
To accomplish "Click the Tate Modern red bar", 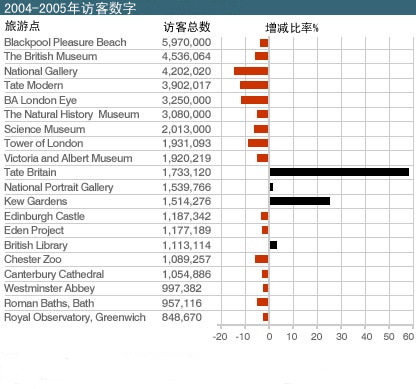I will [x=254, y=85].
